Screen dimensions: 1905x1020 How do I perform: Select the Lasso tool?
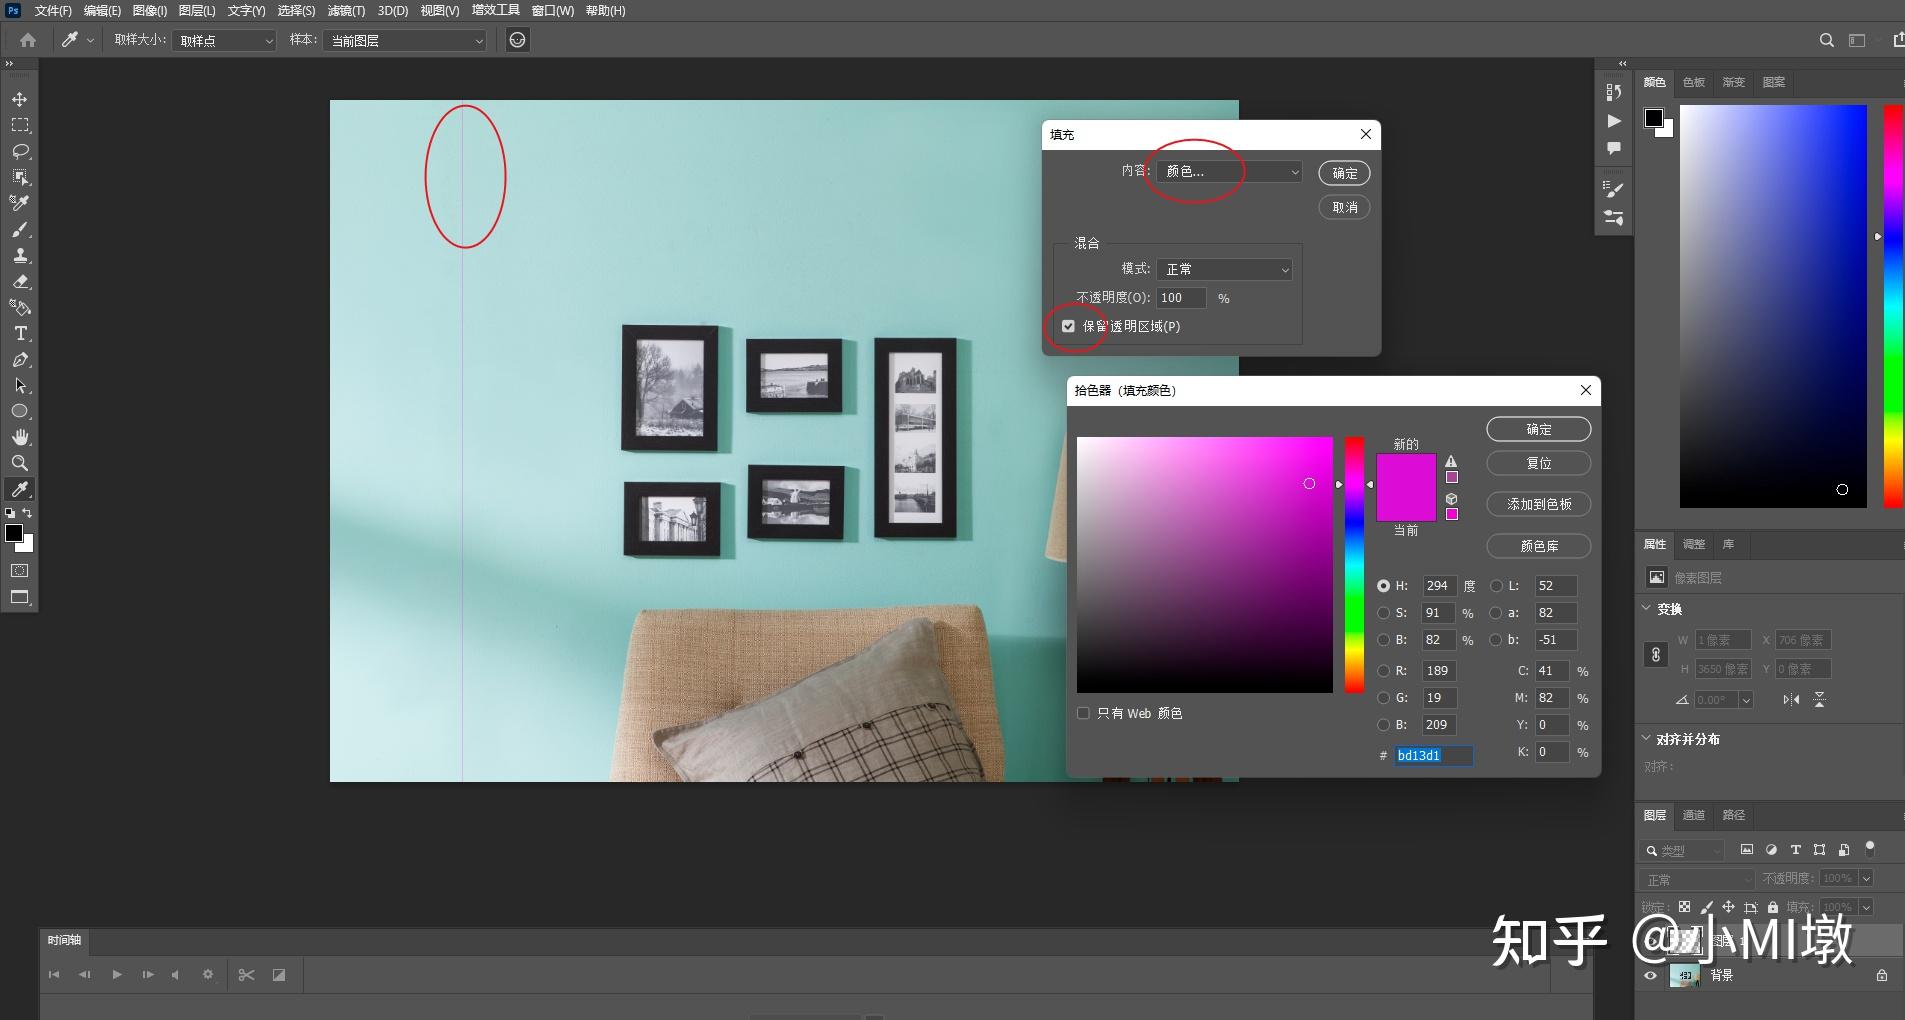[x=20, y=152]
